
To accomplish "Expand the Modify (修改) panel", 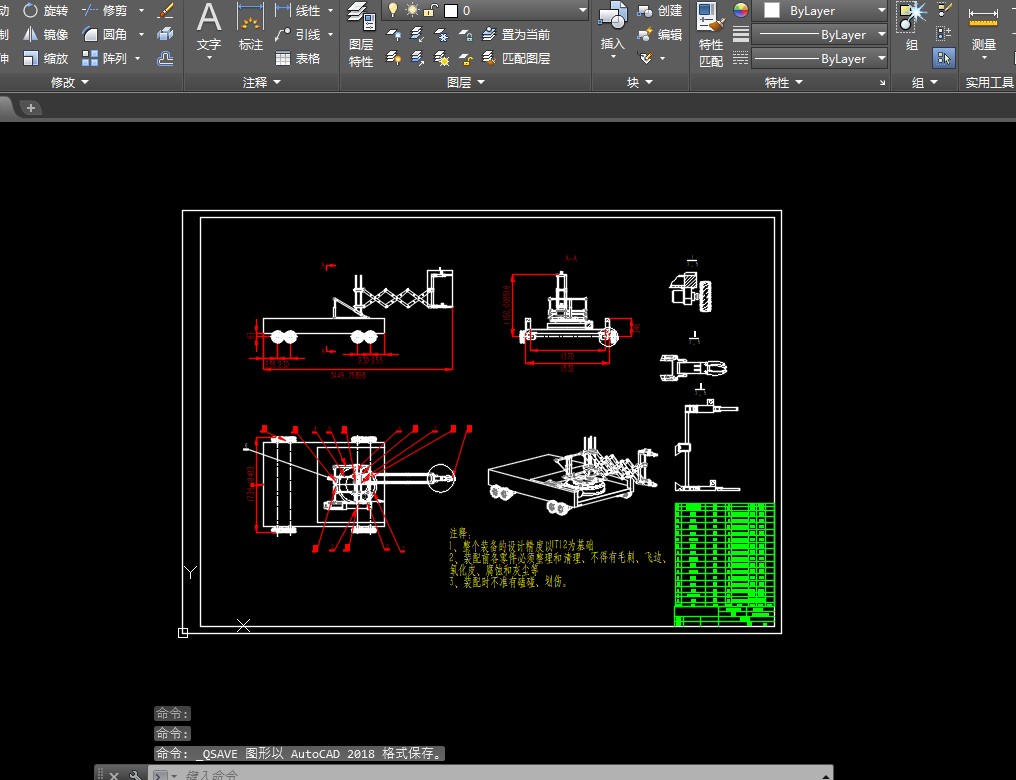I will (69, 82).
